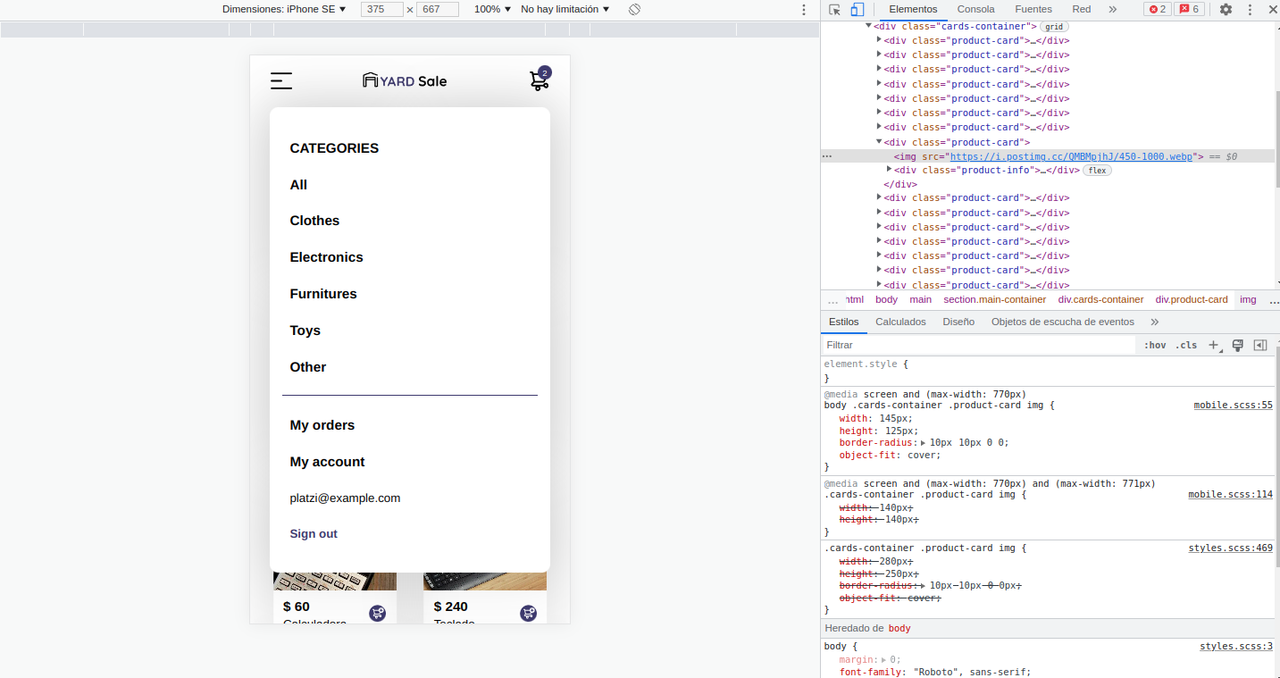
Task: Open the 100% zoom dropdown
Action: point(492,9)
